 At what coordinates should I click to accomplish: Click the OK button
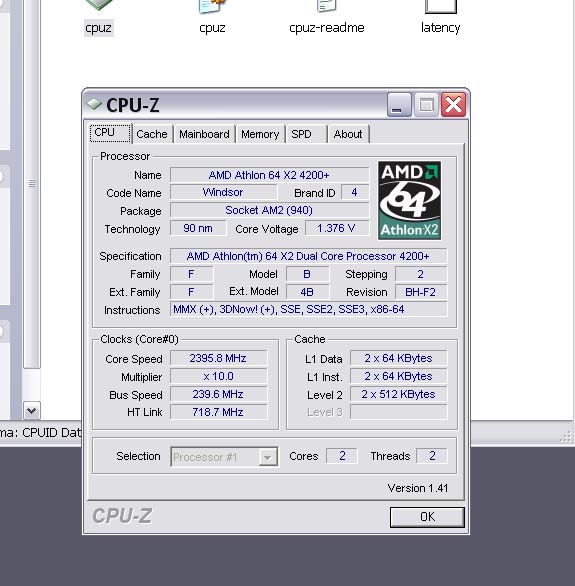[x=427, y=517]
